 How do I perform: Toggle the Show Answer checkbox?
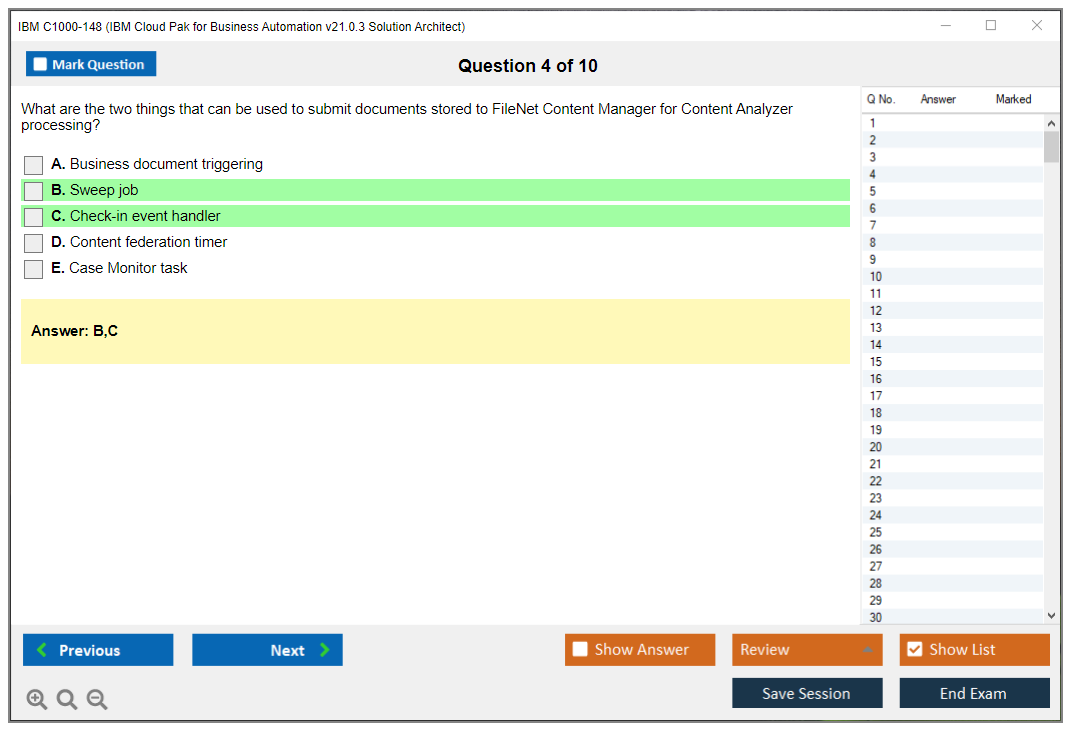tap(581, 650)
